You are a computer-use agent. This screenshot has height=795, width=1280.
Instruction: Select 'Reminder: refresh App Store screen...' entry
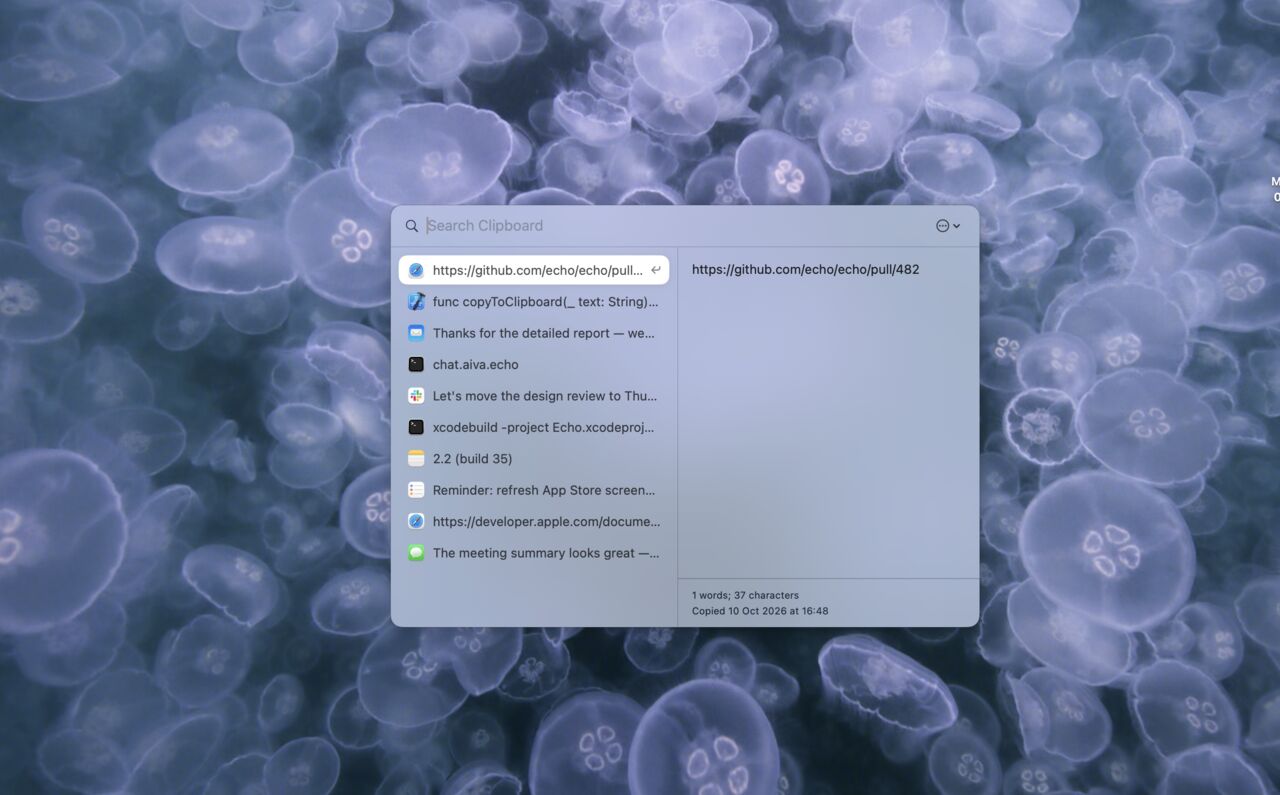[x=534, y=490]
